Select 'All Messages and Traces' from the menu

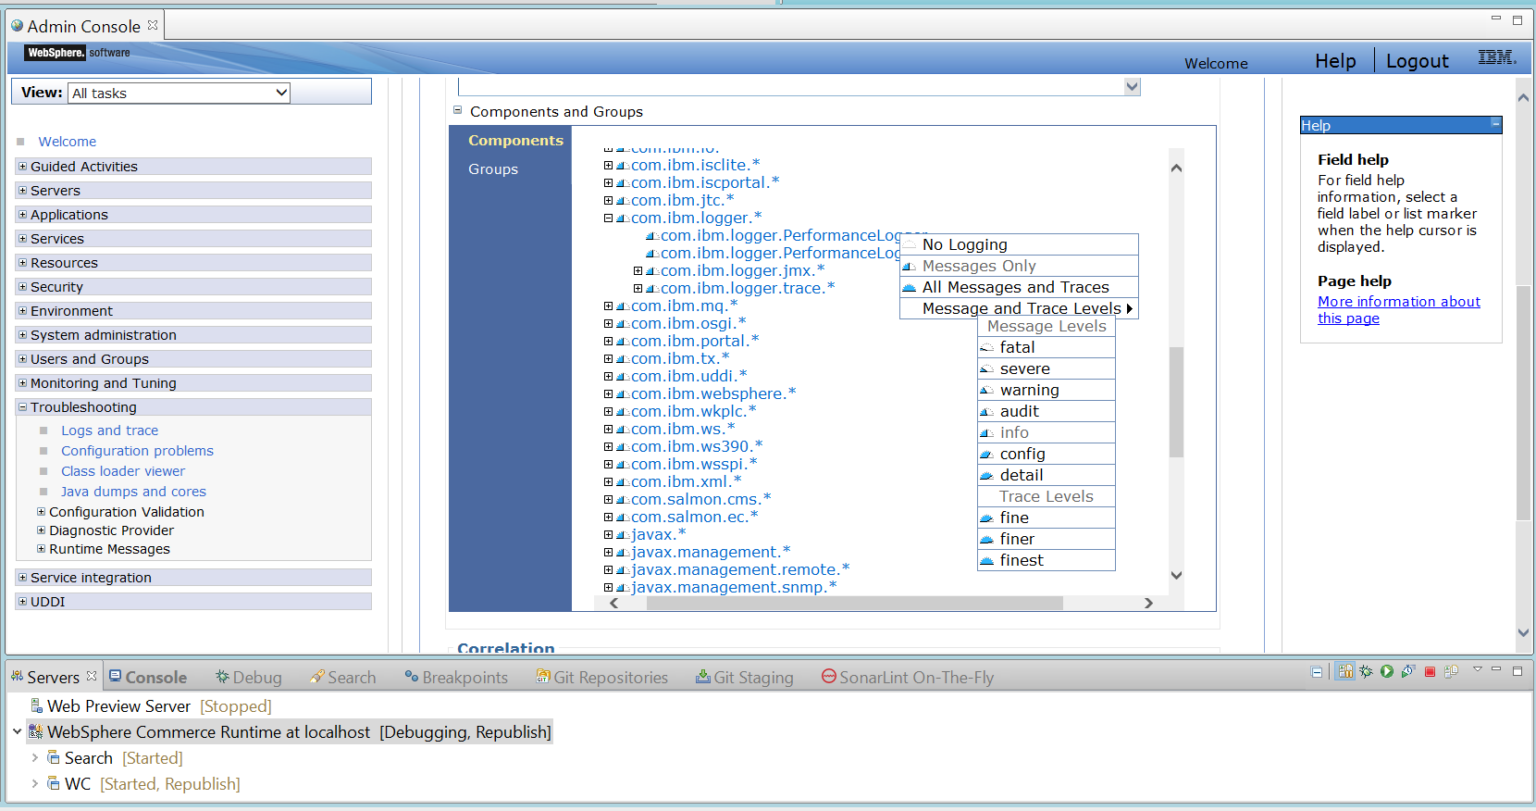1016,287
